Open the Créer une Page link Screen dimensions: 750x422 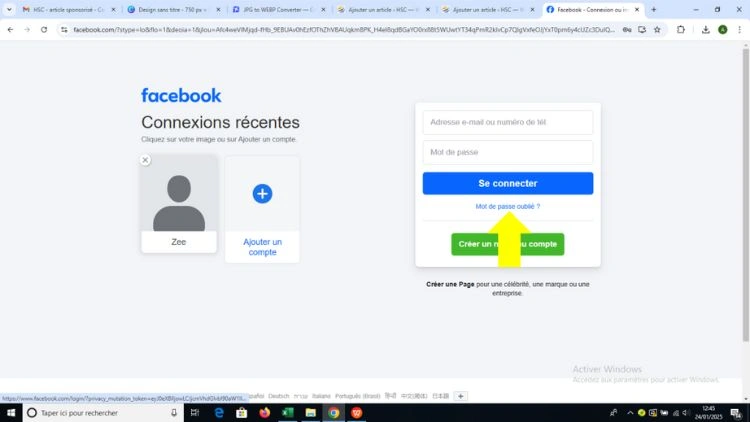click(450, 284)
